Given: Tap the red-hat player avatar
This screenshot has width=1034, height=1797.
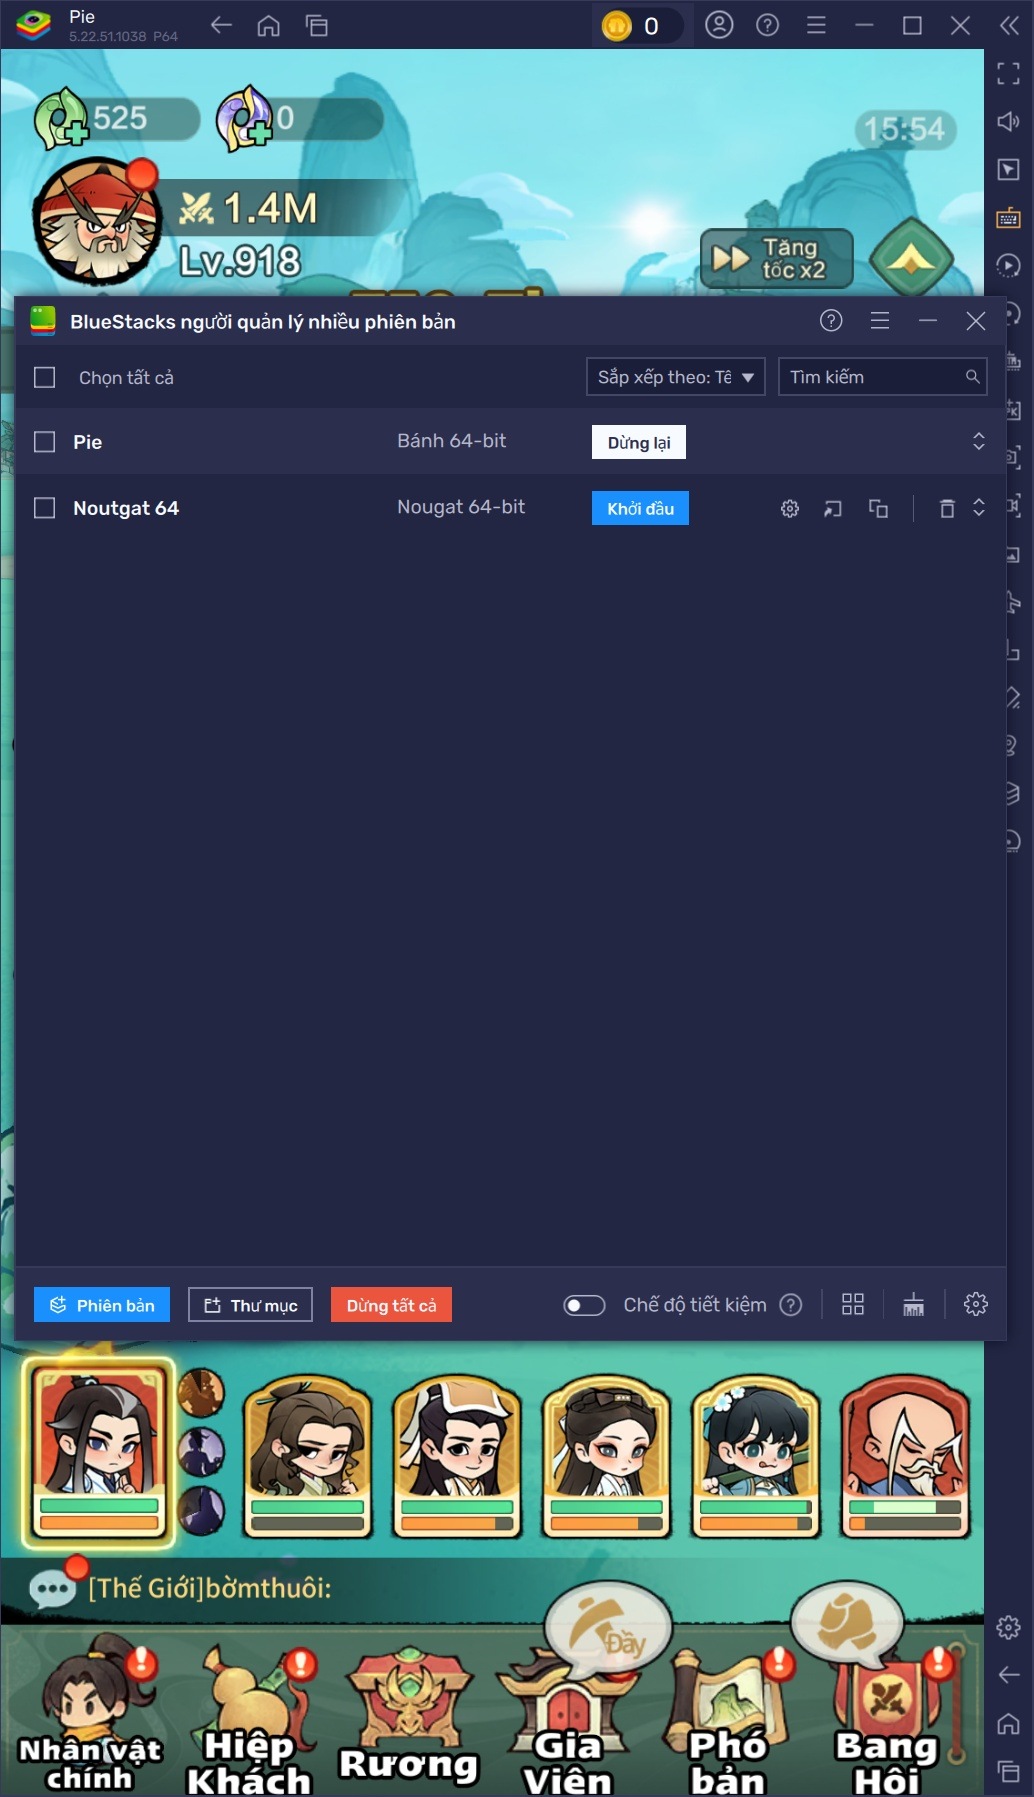Looking at the screenshot, I should [97, 221].
